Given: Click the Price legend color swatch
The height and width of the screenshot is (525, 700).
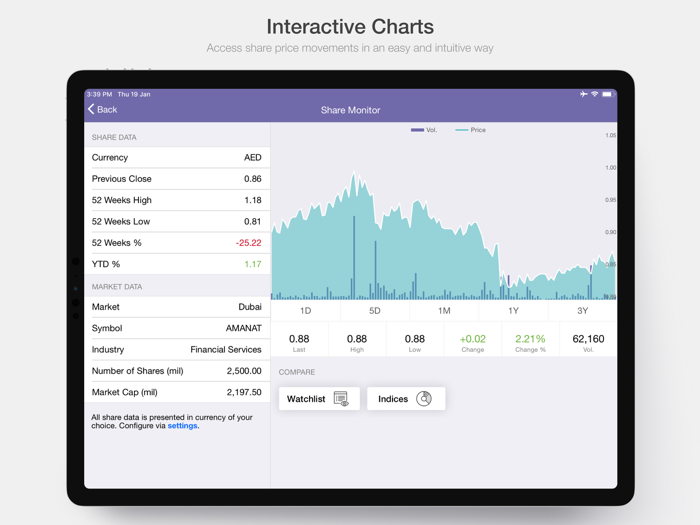Looking at the screenshot, I should tap(462, 130).
